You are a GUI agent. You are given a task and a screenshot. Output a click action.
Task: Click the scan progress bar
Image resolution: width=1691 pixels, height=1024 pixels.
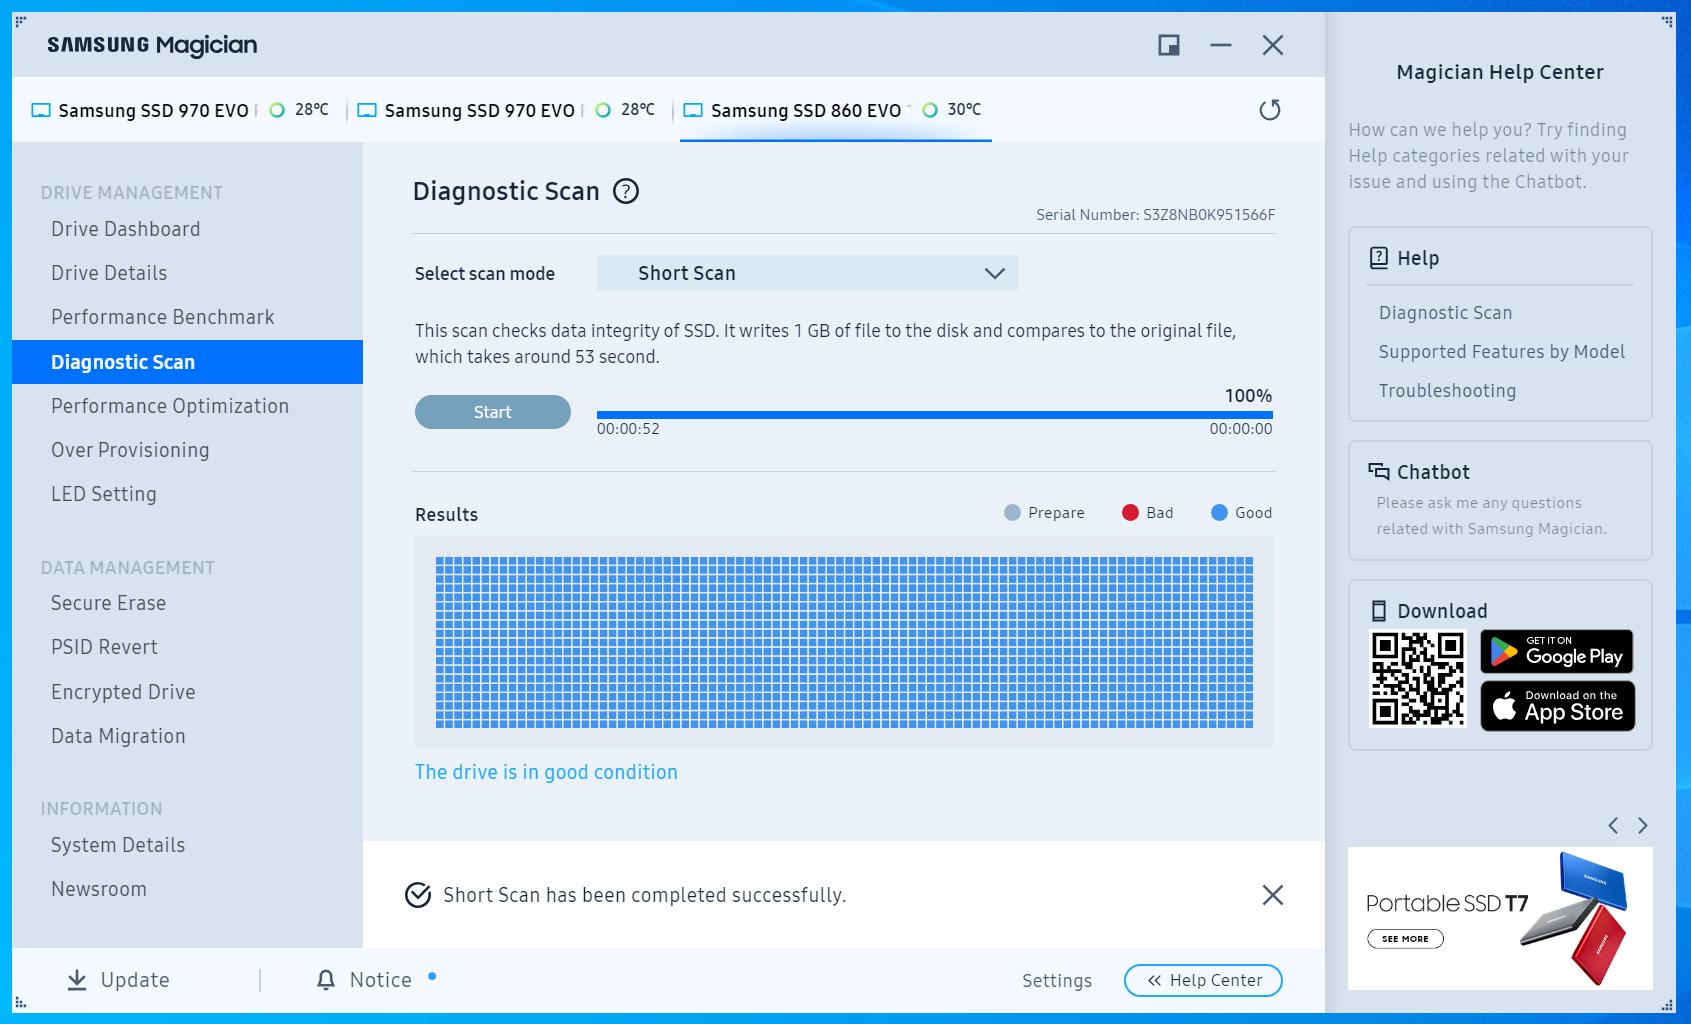tap(934, 414)
